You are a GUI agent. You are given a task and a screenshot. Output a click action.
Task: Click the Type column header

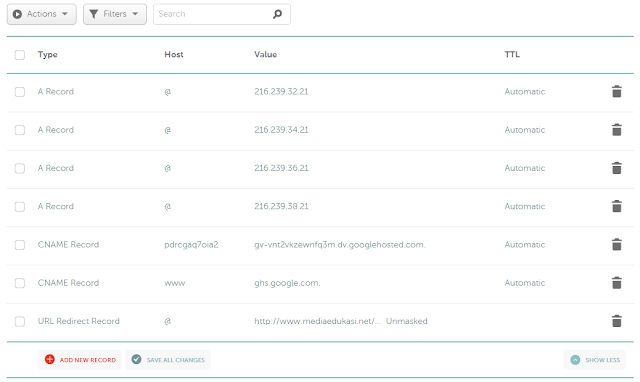pyautogui.click(x=47, y=54)
